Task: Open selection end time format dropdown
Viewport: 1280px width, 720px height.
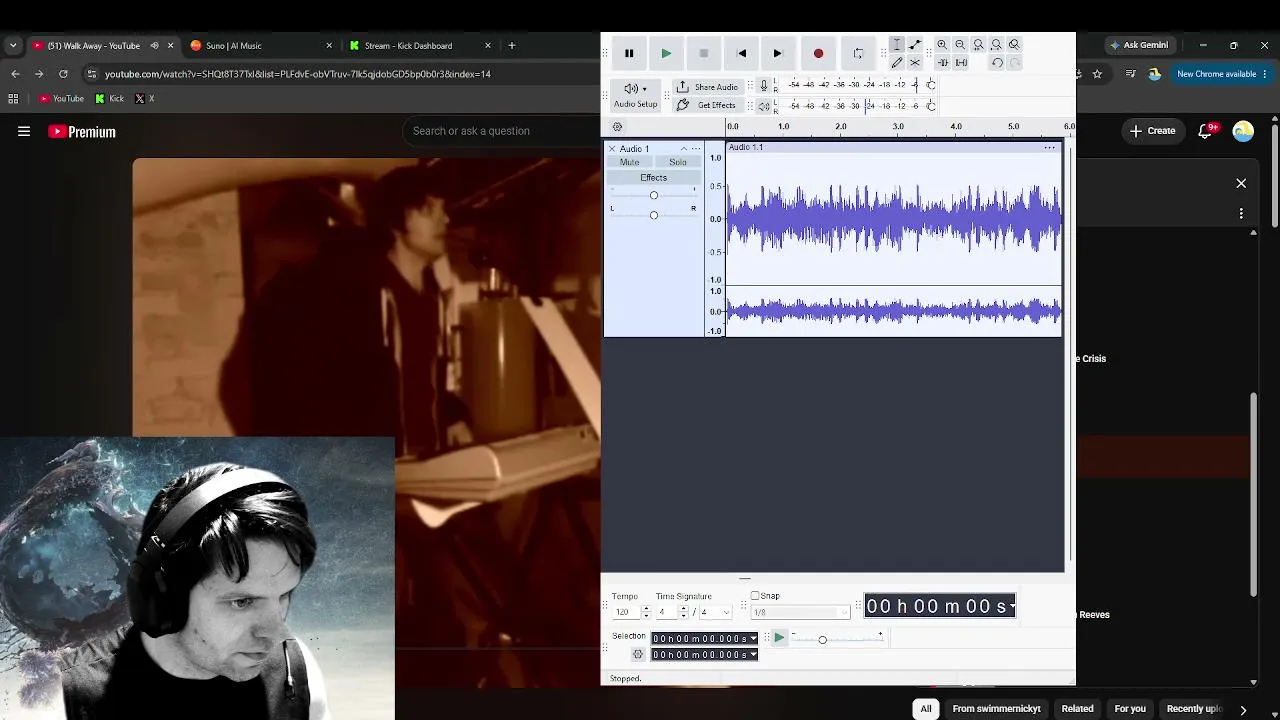Action: click(753, 655)
